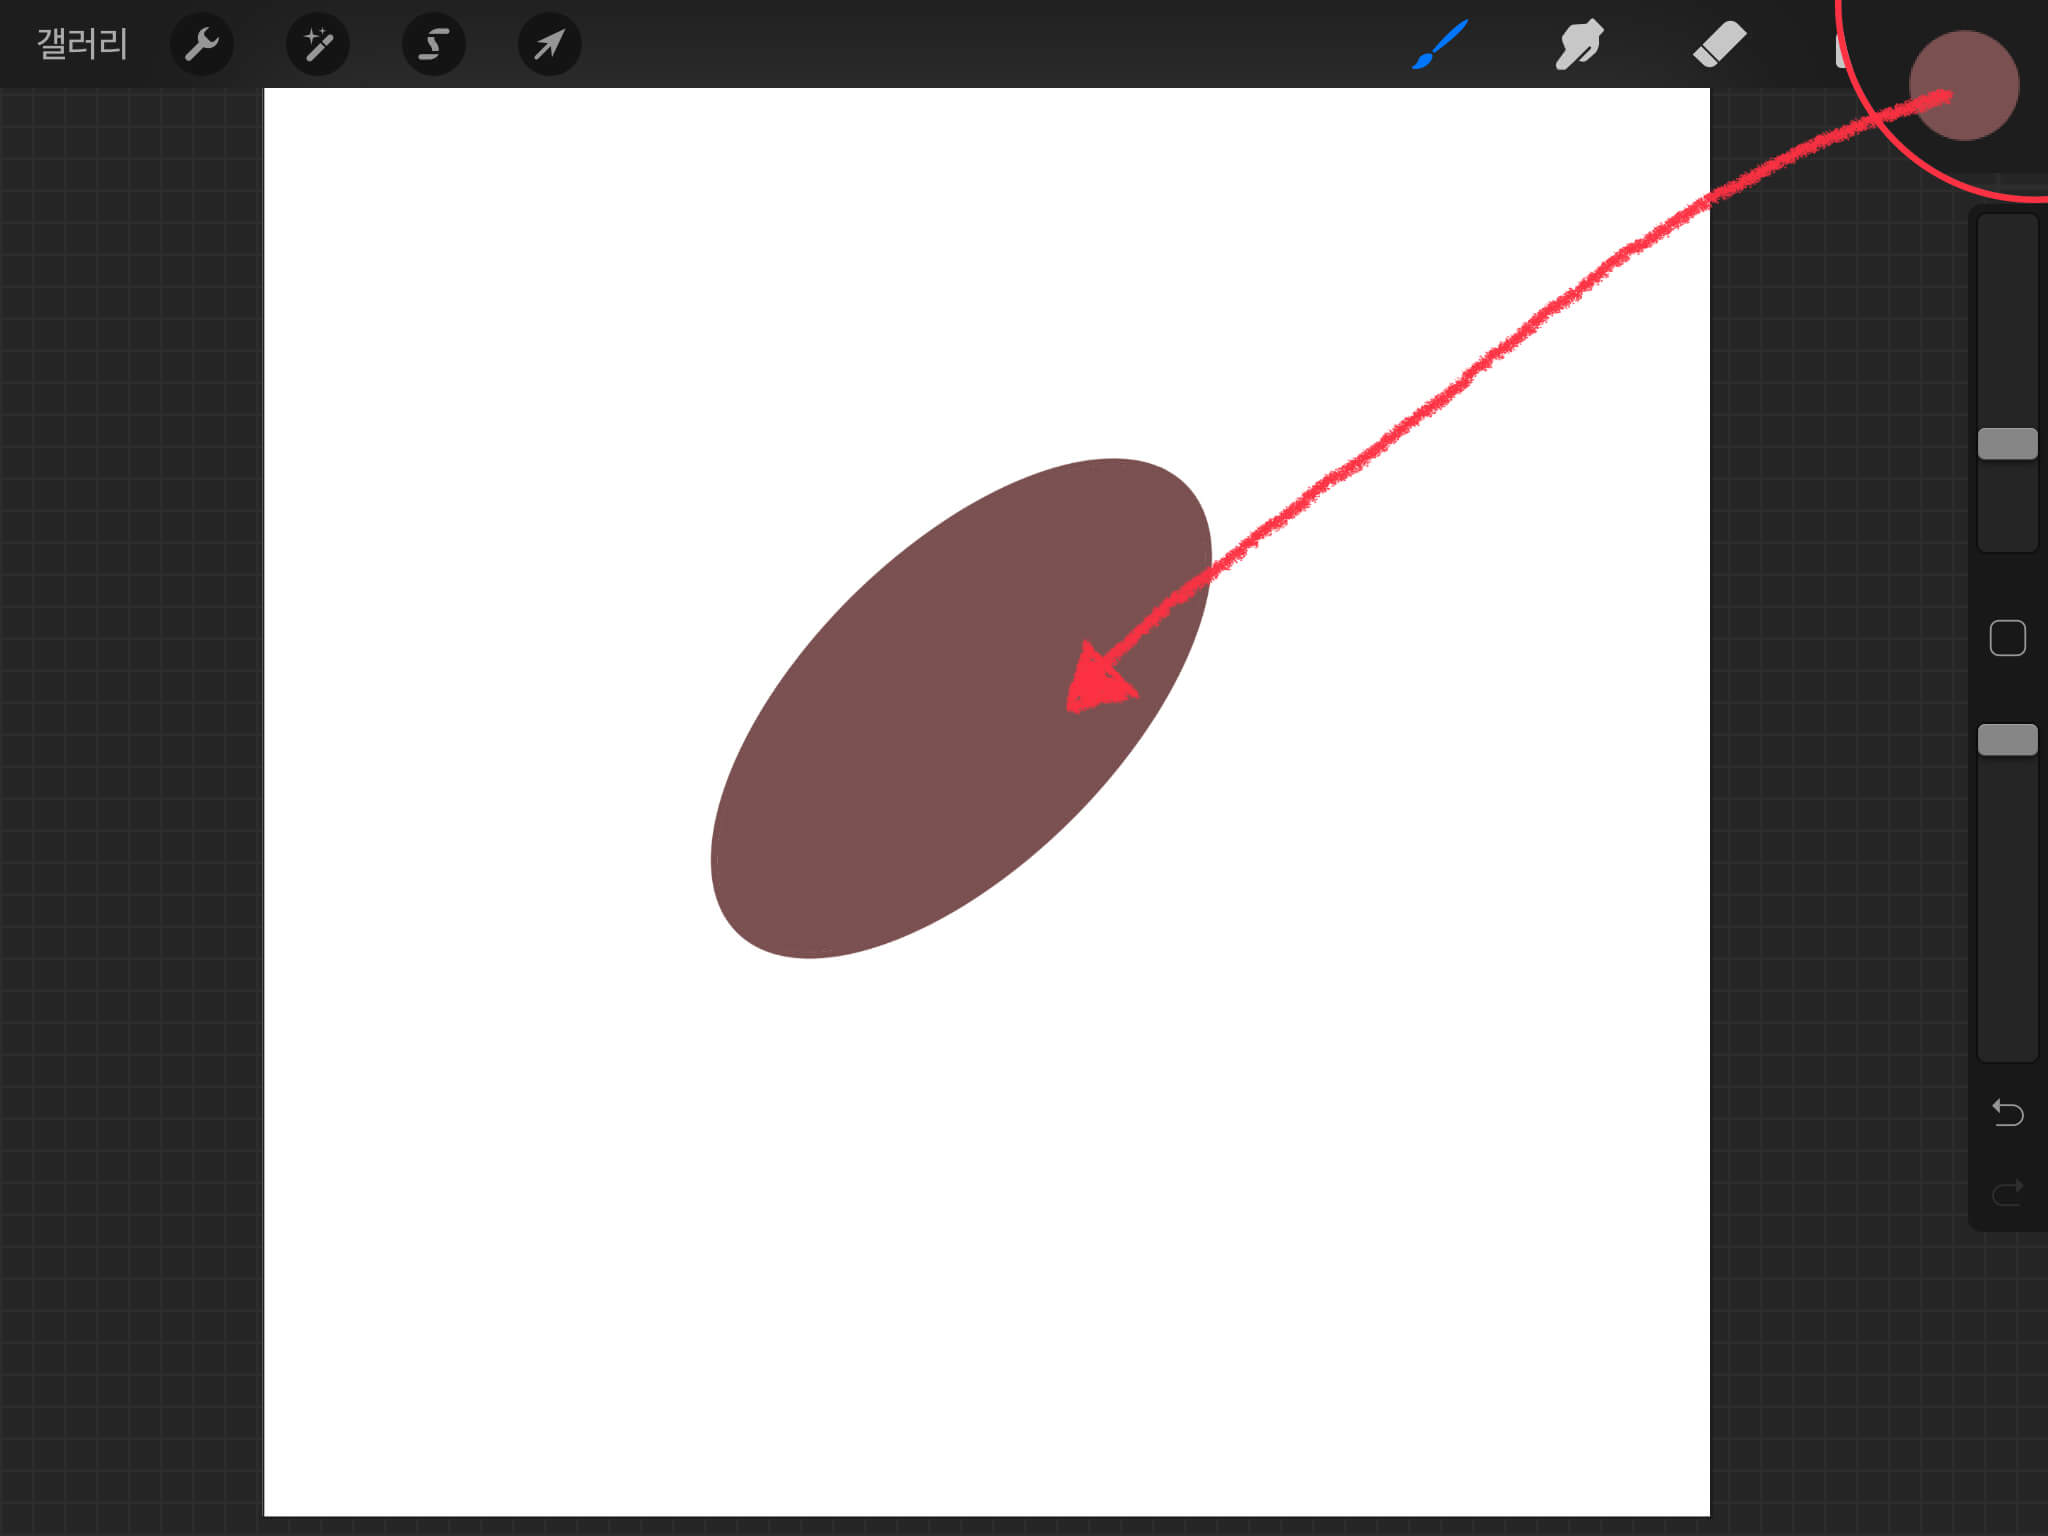
Task: Open the Actions wrench menu
Action: tap(202, 44)
